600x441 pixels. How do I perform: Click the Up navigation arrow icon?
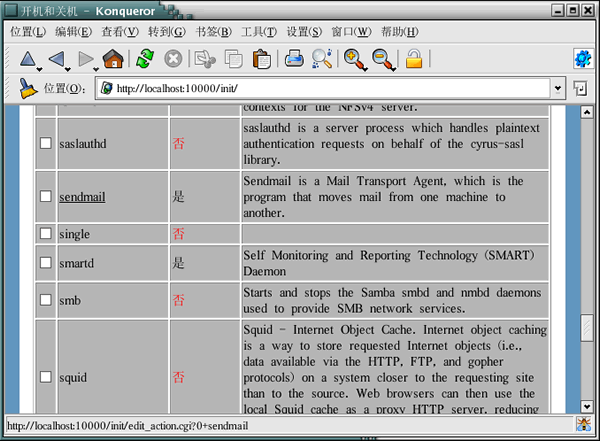(x=28, y=59)
